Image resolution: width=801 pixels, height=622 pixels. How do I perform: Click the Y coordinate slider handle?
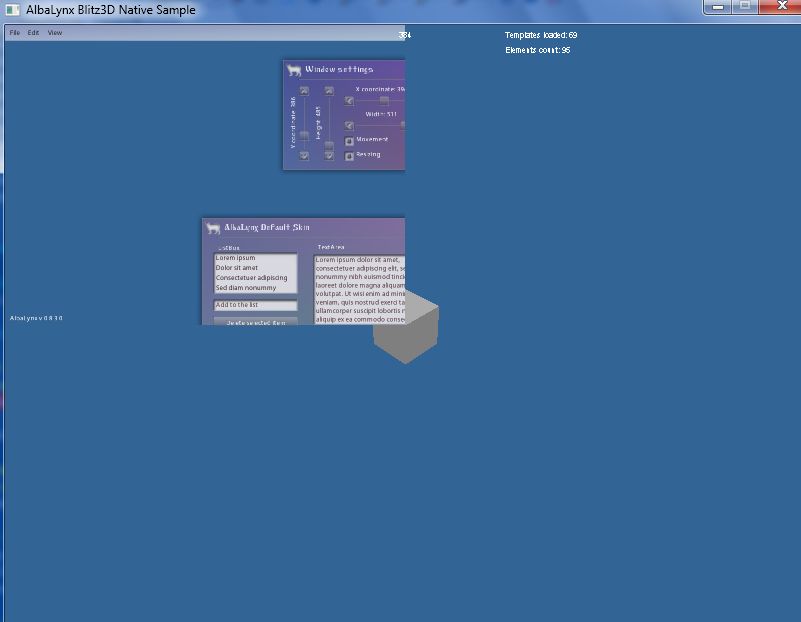point(304,136)
